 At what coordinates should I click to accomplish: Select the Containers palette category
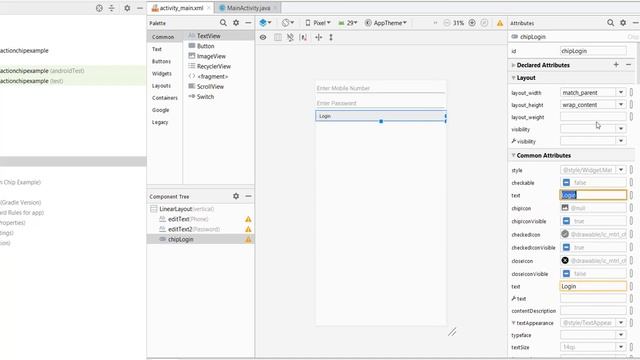pos(164,98)
